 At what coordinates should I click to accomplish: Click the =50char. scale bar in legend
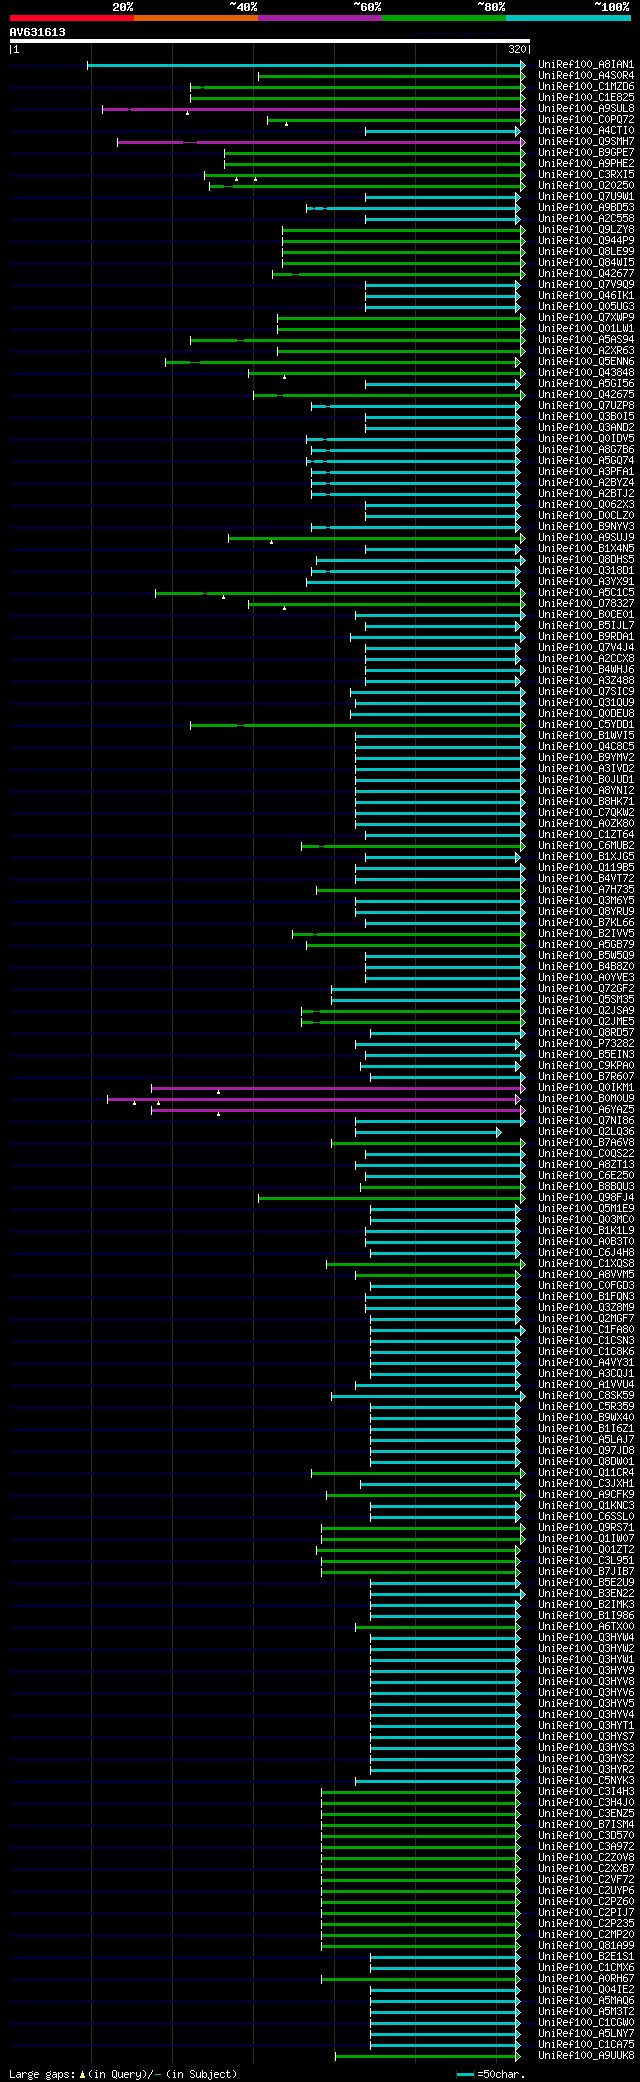coord(490,2072)
